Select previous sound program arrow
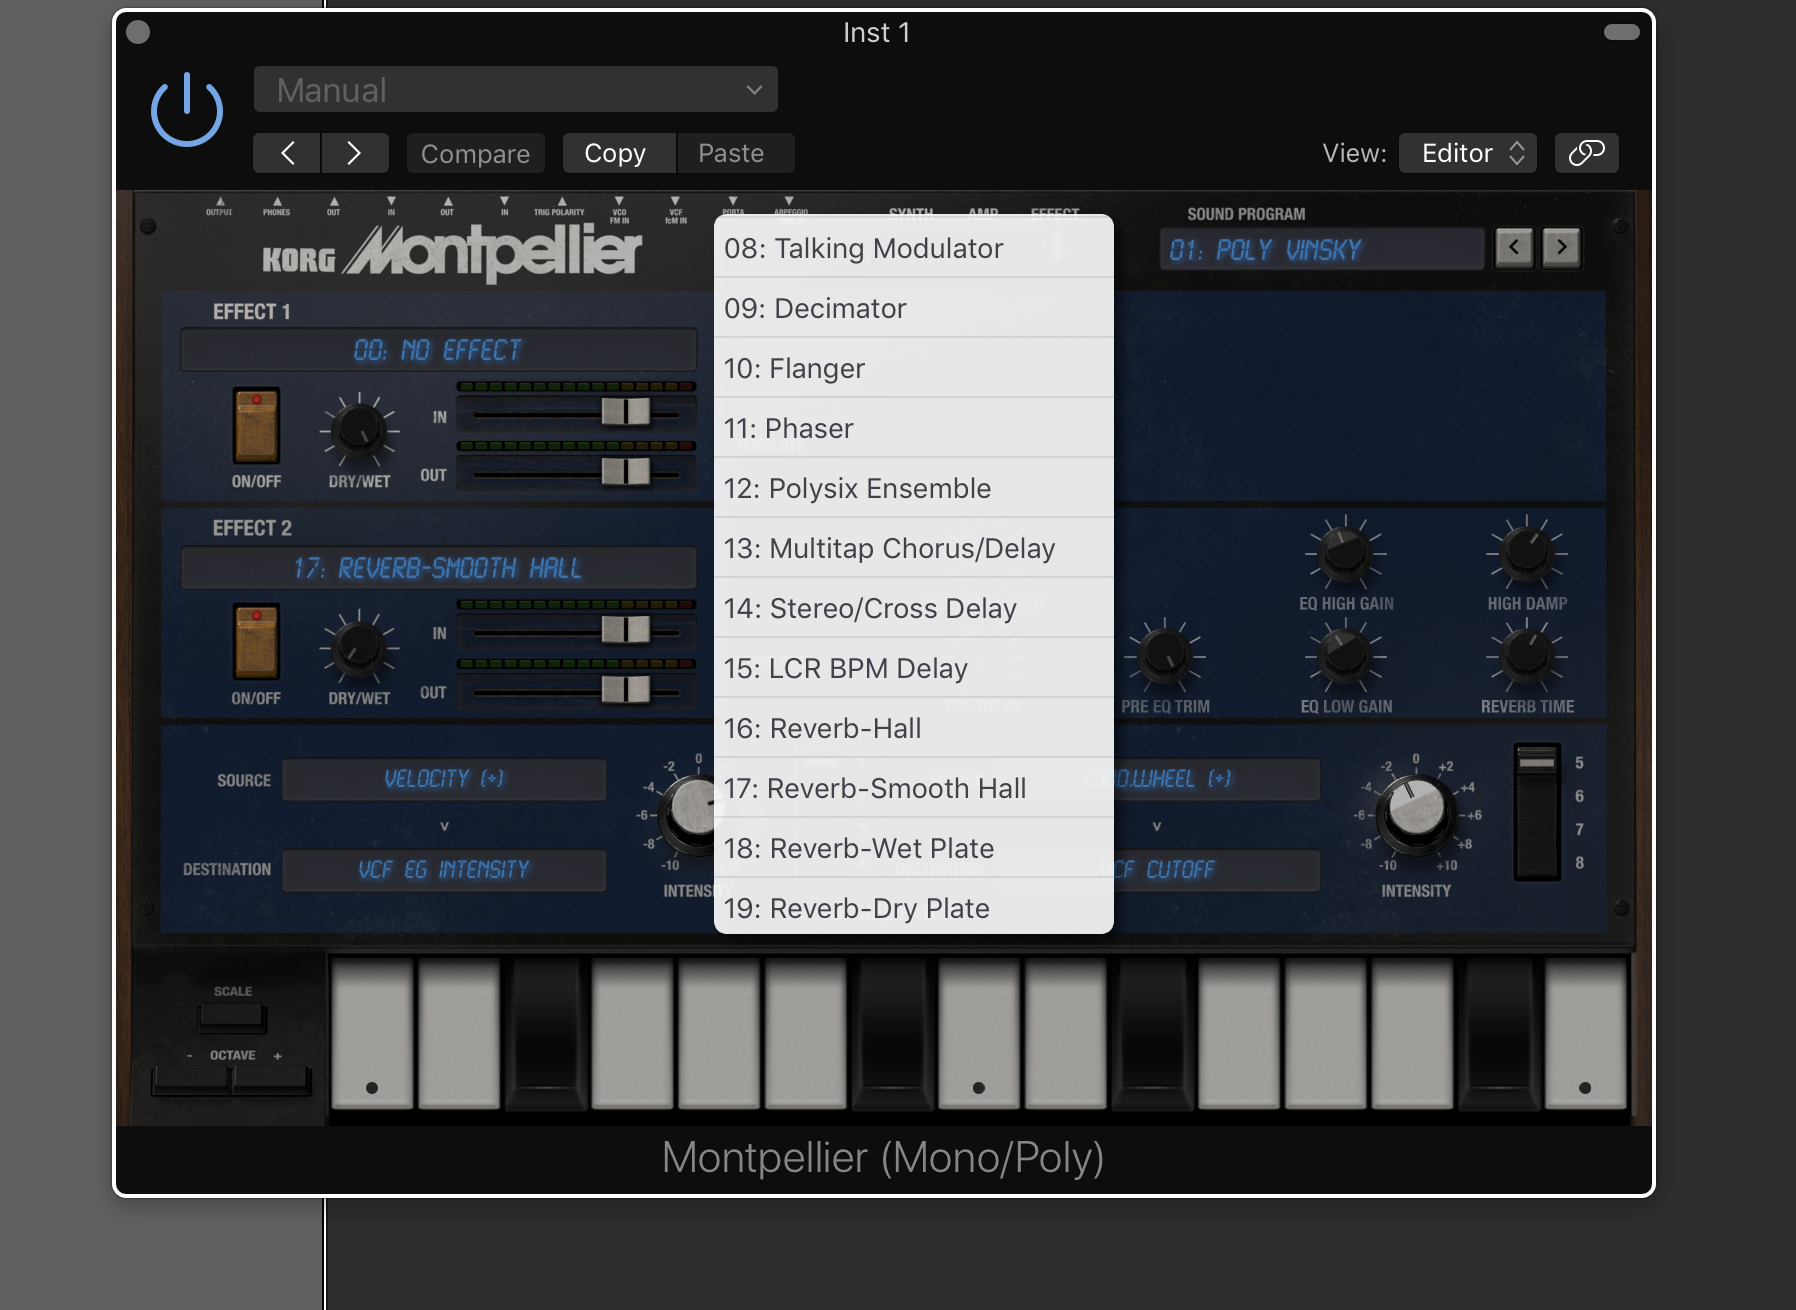The height and width of the screenshot is (1310, 1796). pyautogui.click(x=1514, y=248)
